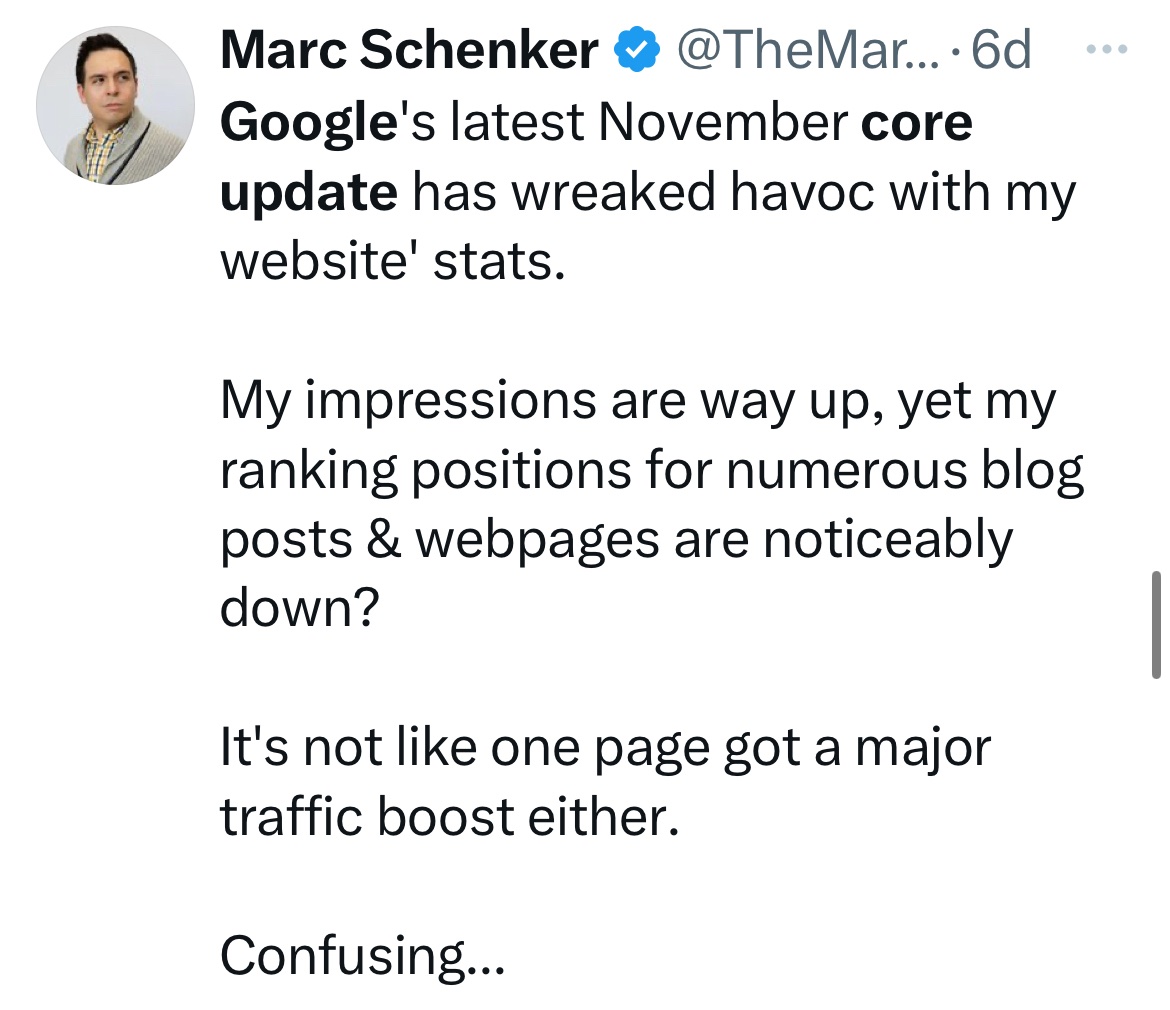Click the scrollbar thumb on the right edge
1170x1010 pixels.
point(1156,625)
